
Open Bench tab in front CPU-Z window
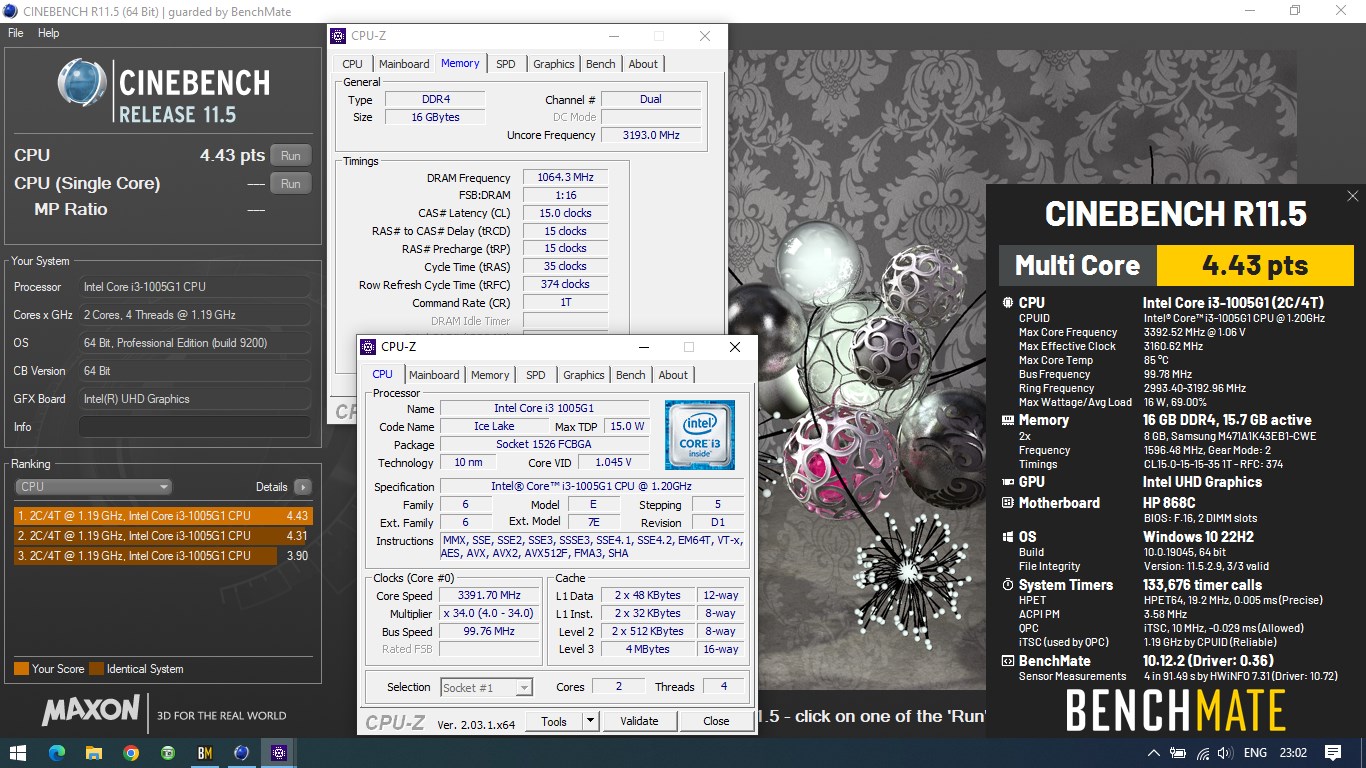tap(631, 375)
